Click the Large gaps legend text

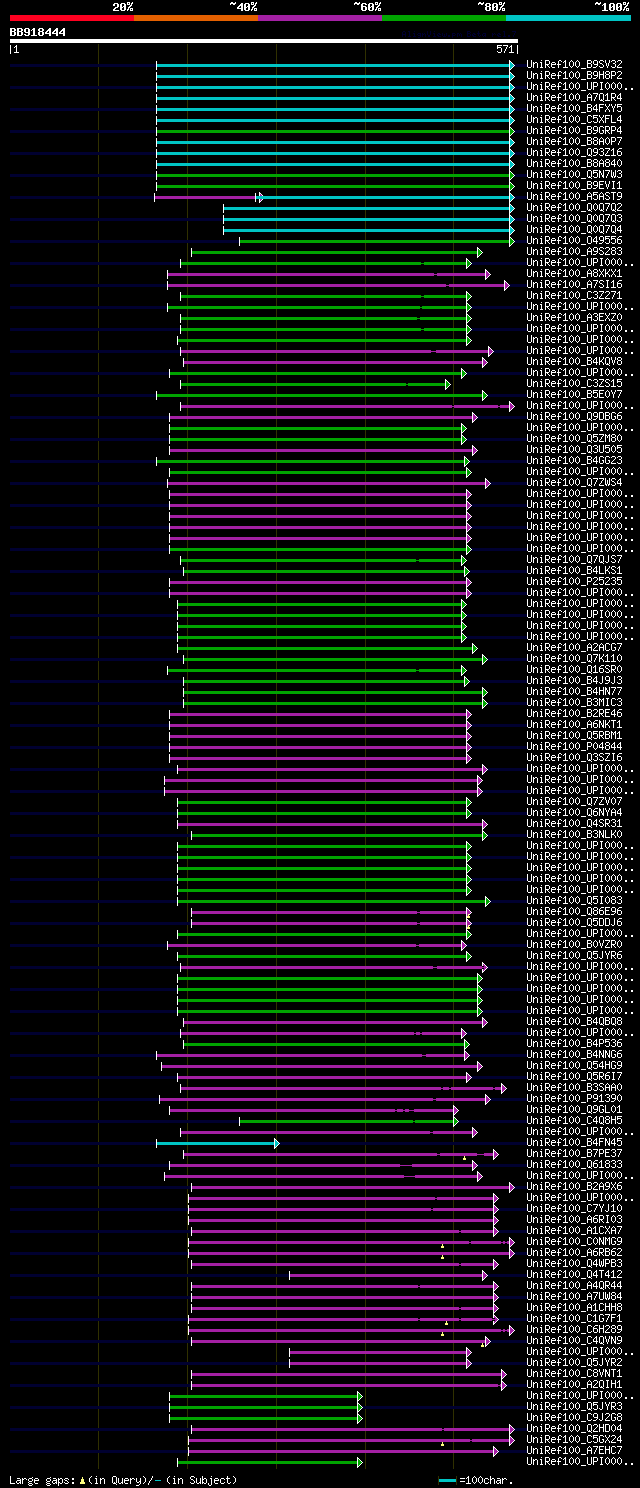tap(123, 1479)
